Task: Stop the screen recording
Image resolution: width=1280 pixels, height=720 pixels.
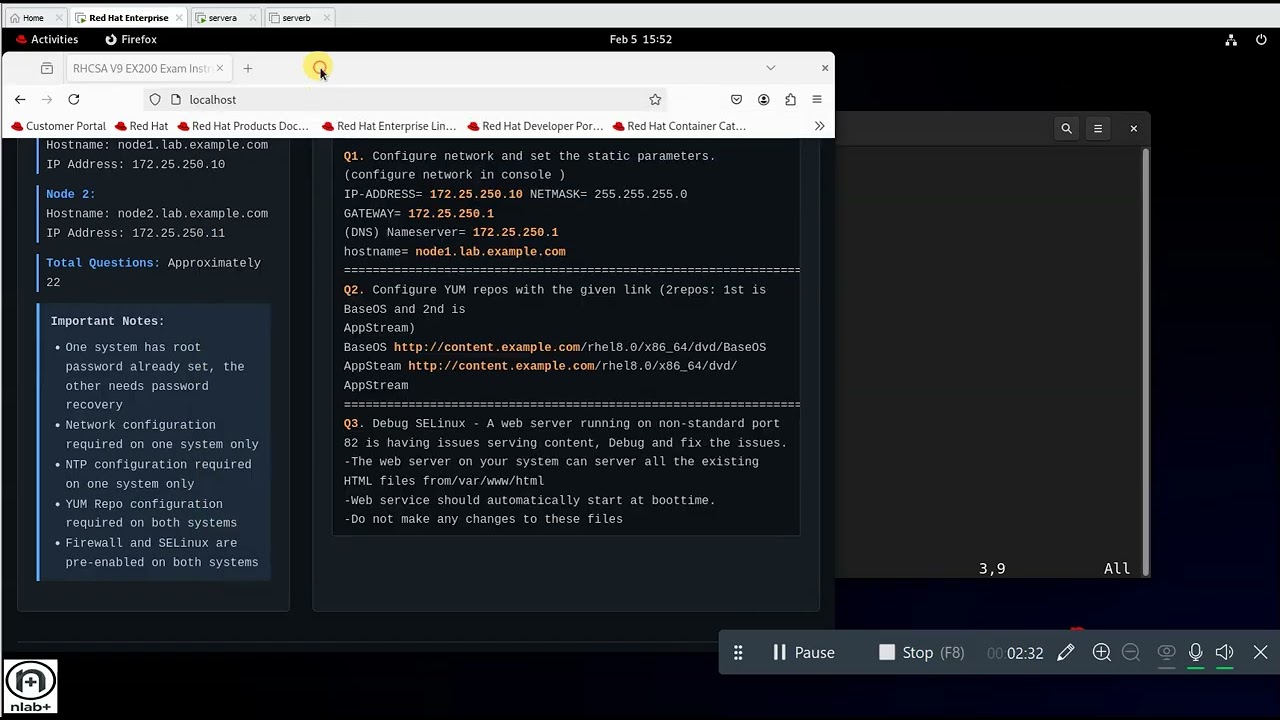Action: click(921, 652)
